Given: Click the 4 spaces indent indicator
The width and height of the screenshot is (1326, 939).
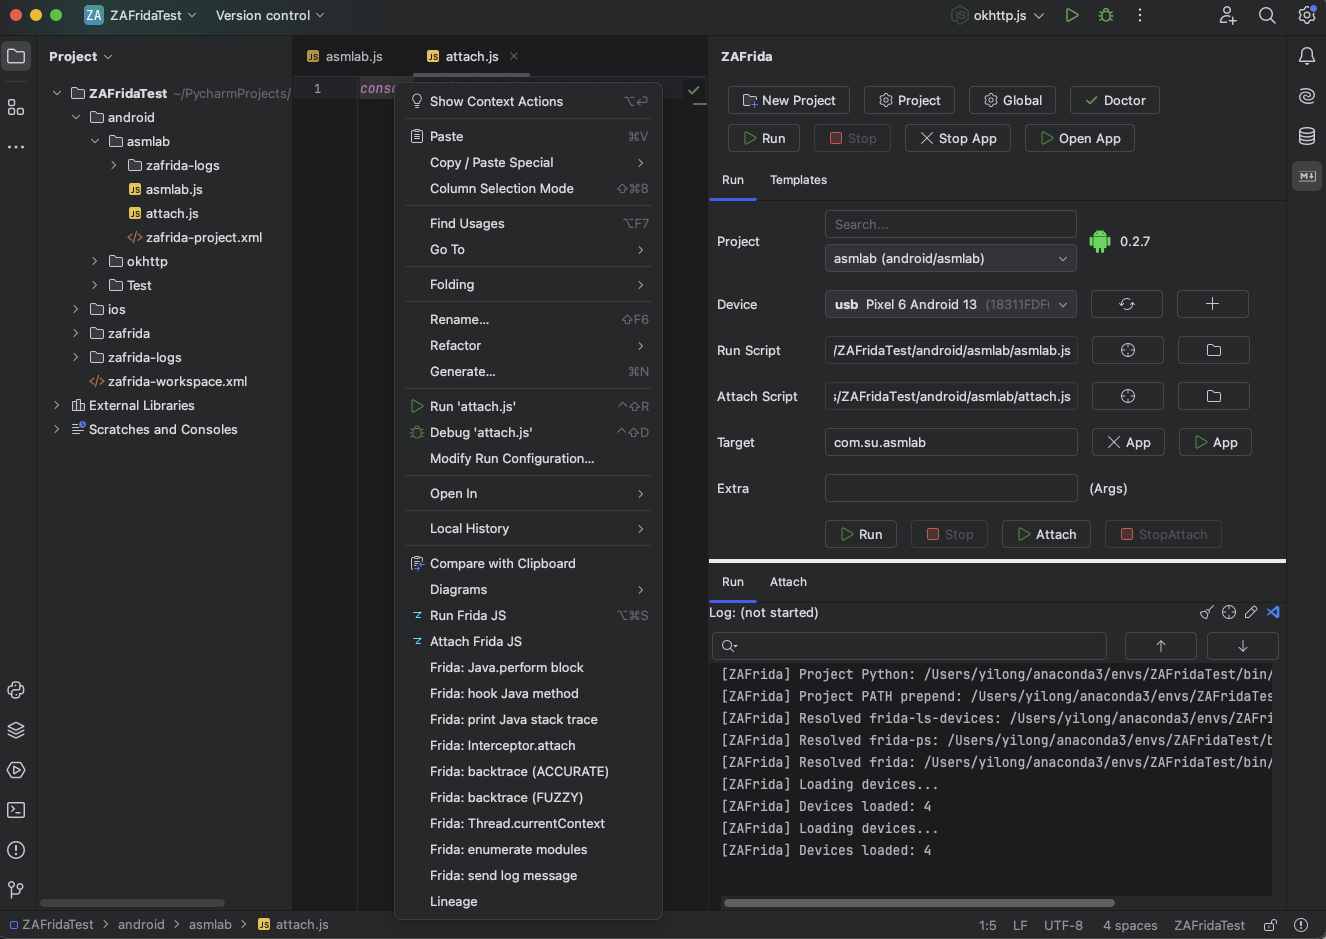Looking at the screenshot, I should (x=1130, y=925).
